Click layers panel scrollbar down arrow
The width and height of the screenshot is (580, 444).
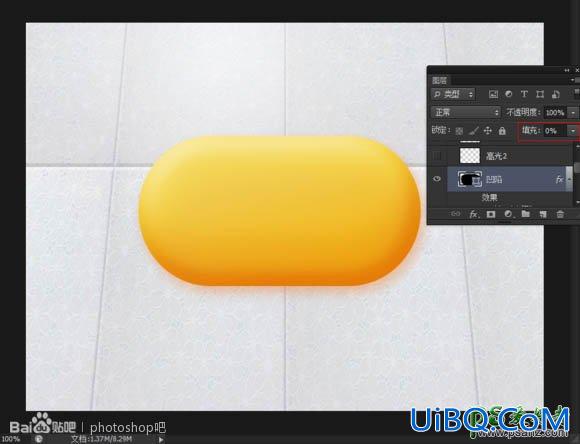[x=577, y=202]
